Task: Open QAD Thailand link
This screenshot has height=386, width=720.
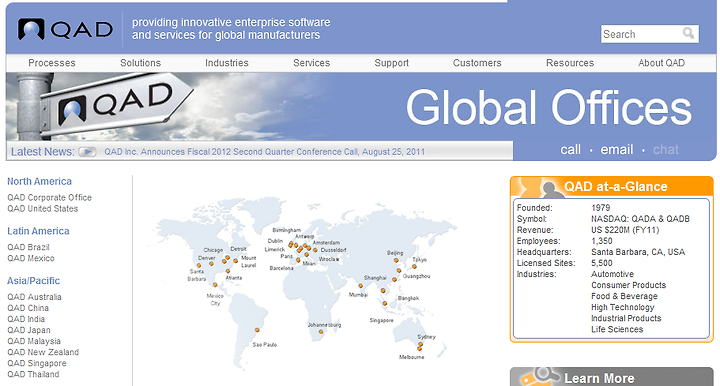Action: point(33,374)
